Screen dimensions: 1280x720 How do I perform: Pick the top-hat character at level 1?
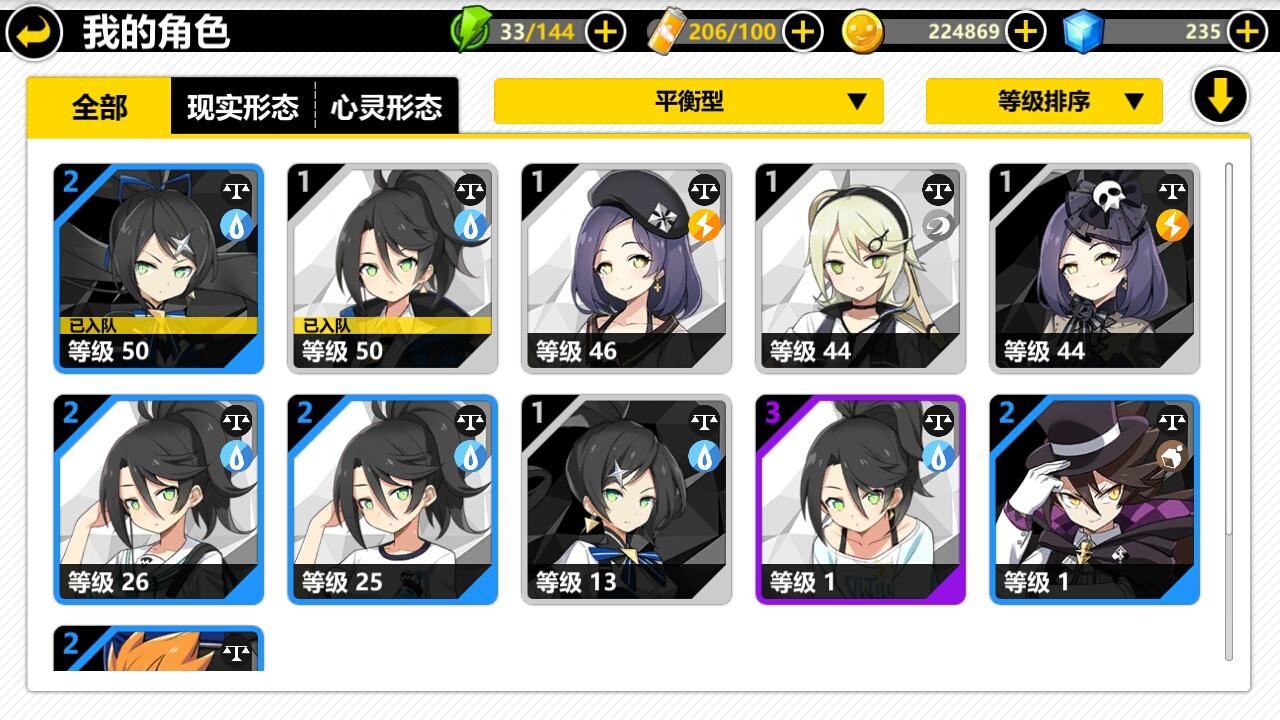[1095, 500]
